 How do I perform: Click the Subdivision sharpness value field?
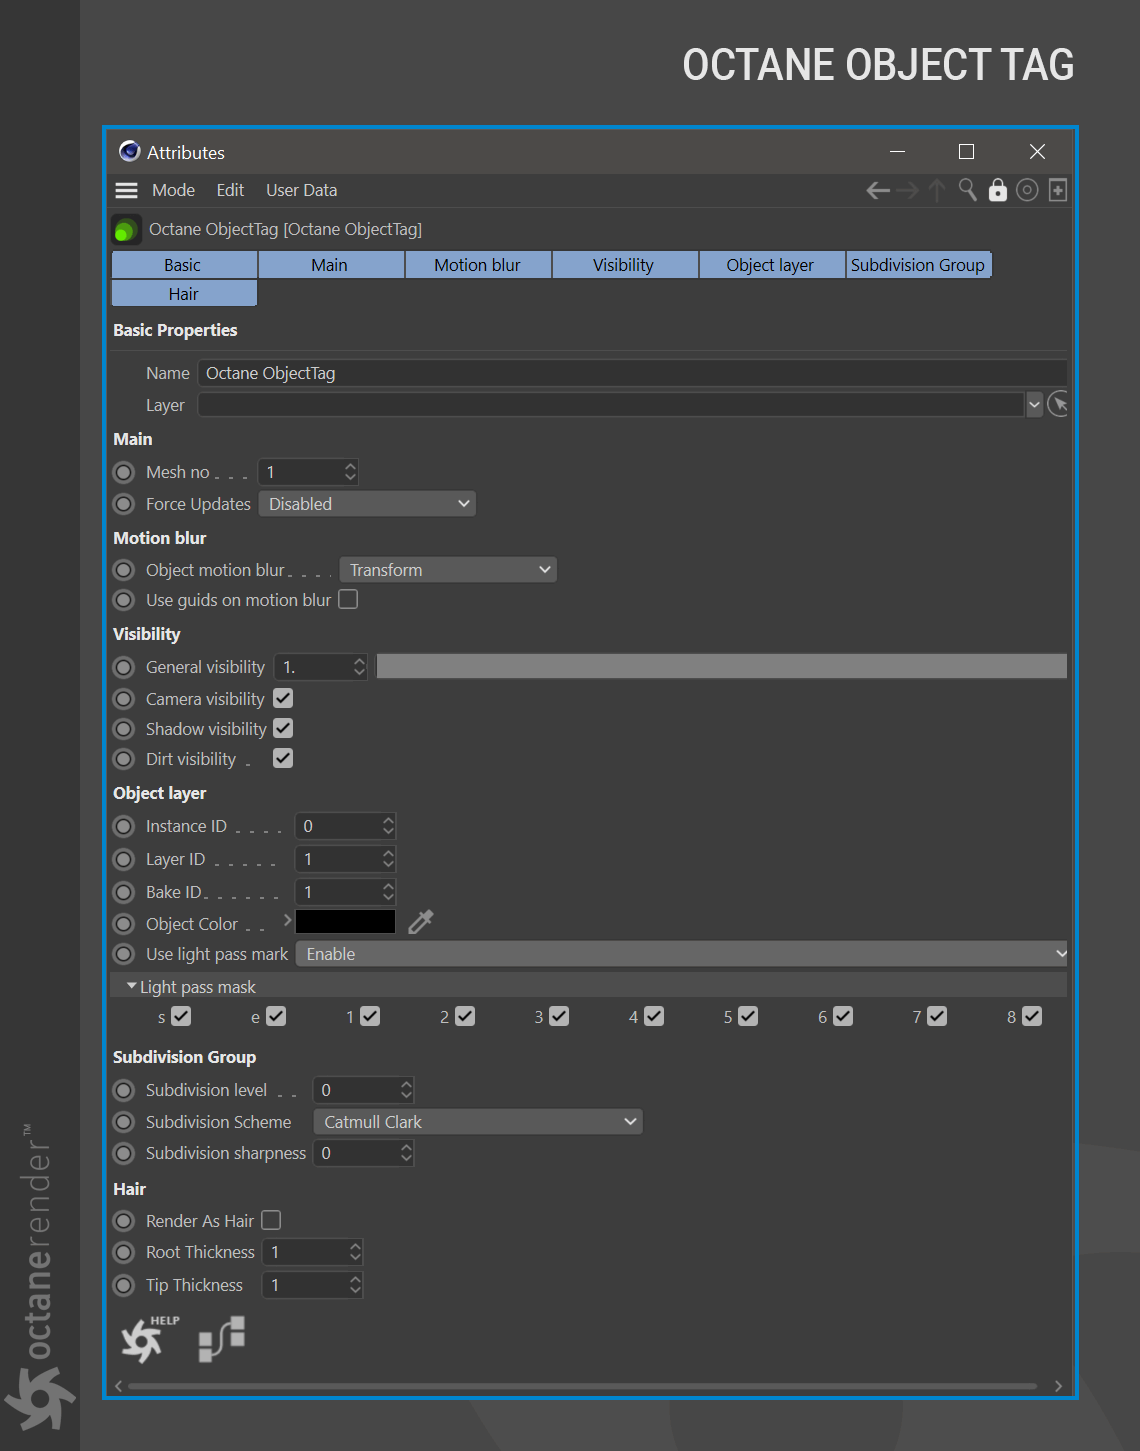pos(364,1153)
